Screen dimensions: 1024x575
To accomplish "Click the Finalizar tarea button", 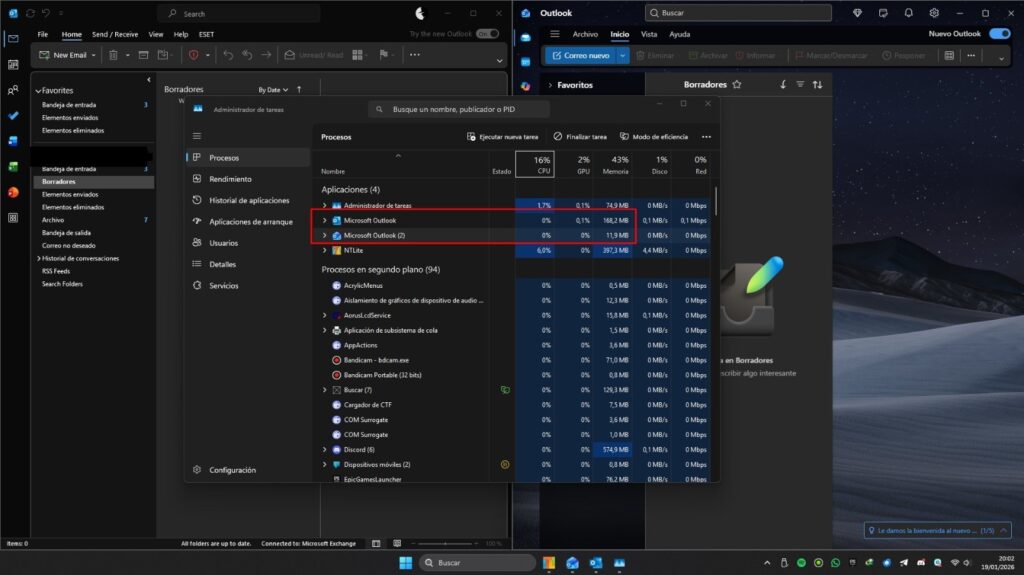I will (580, 136).
